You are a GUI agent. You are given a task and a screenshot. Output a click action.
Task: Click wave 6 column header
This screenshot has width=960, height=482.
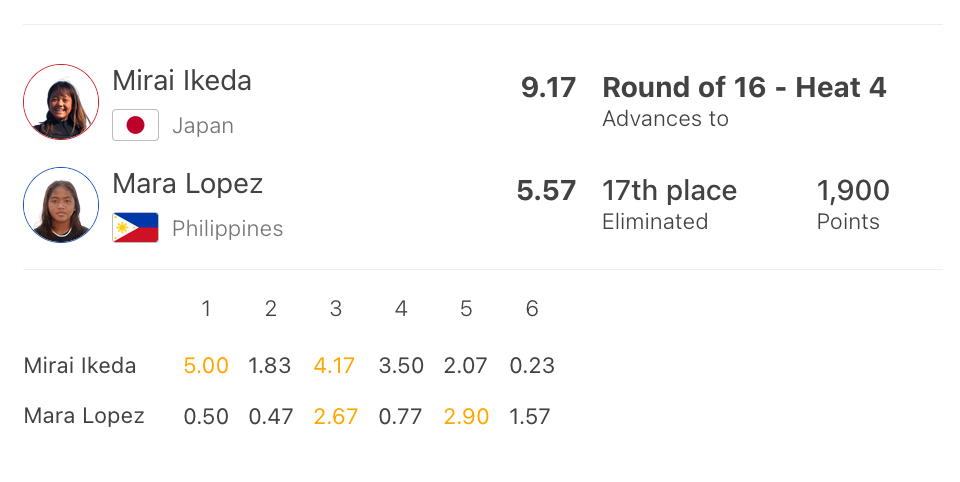[x=531, y=309]
